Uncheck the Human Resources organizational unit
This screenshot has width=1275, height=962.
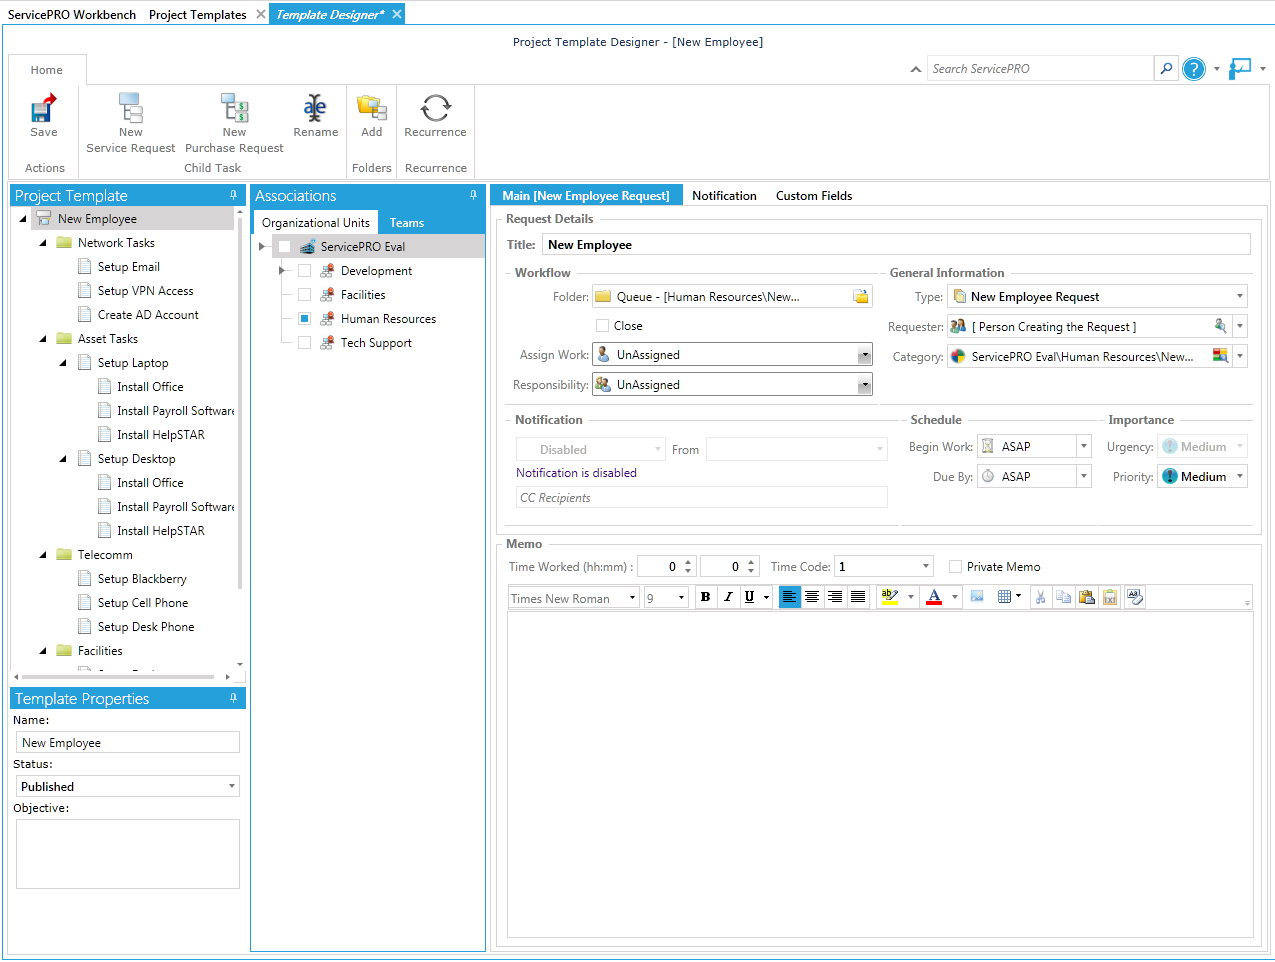coord(304,318)
